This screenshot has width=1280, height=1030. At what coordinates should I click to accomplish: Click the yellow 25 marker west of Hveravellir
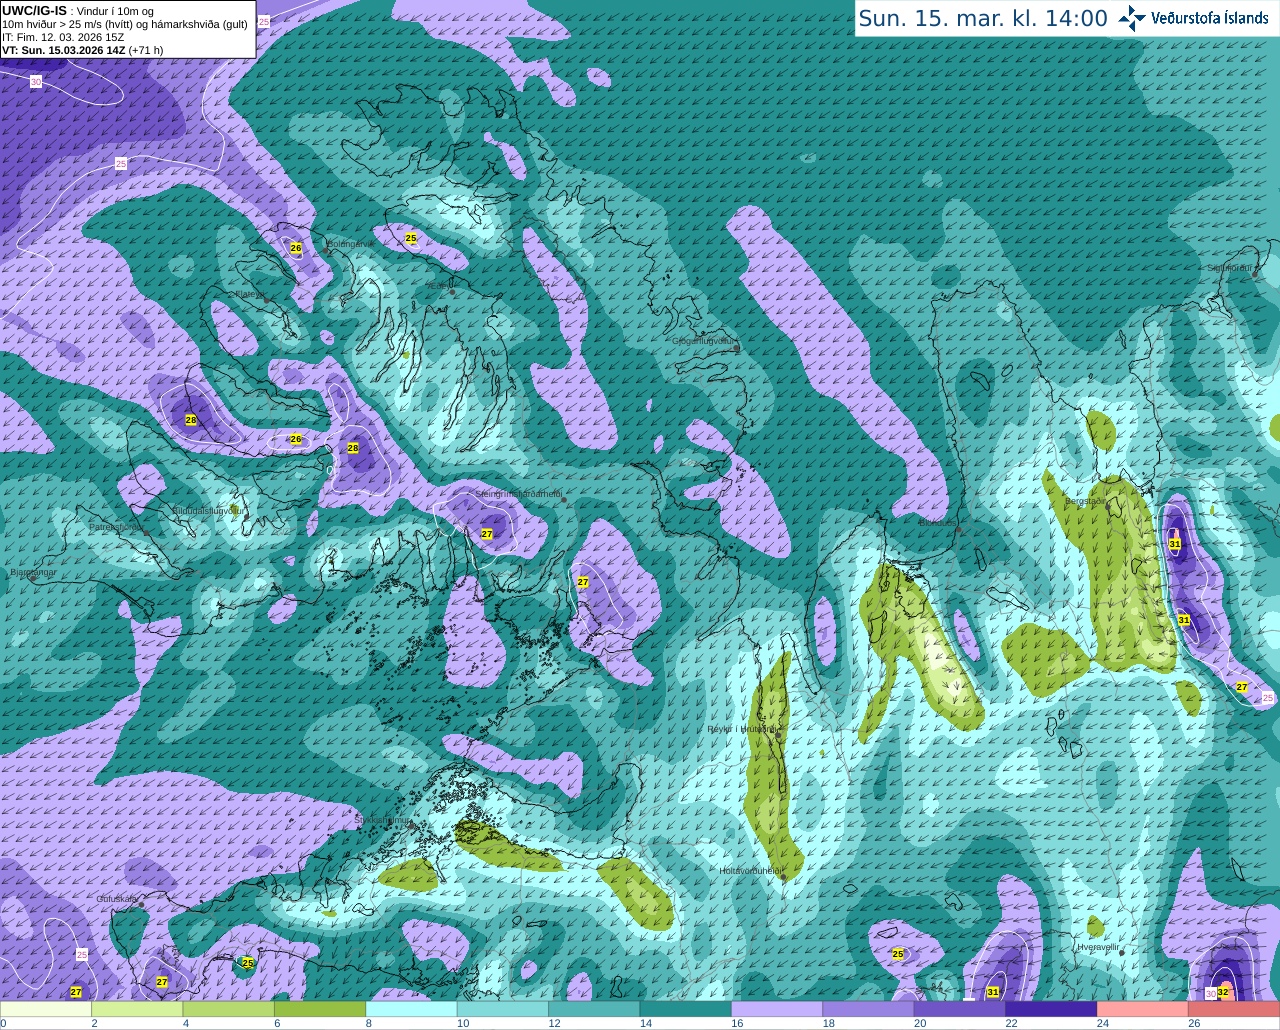click(898, 954)
